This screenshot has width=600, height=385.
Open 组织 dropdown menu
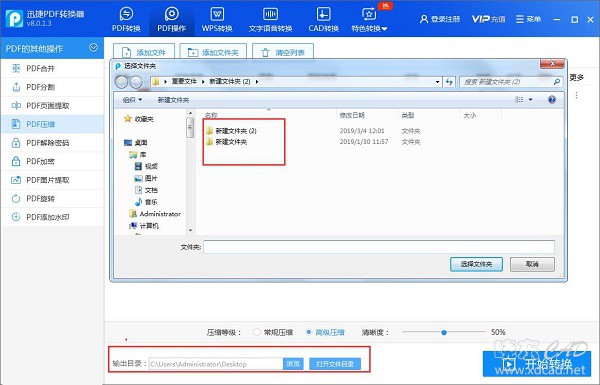(132, 100)
